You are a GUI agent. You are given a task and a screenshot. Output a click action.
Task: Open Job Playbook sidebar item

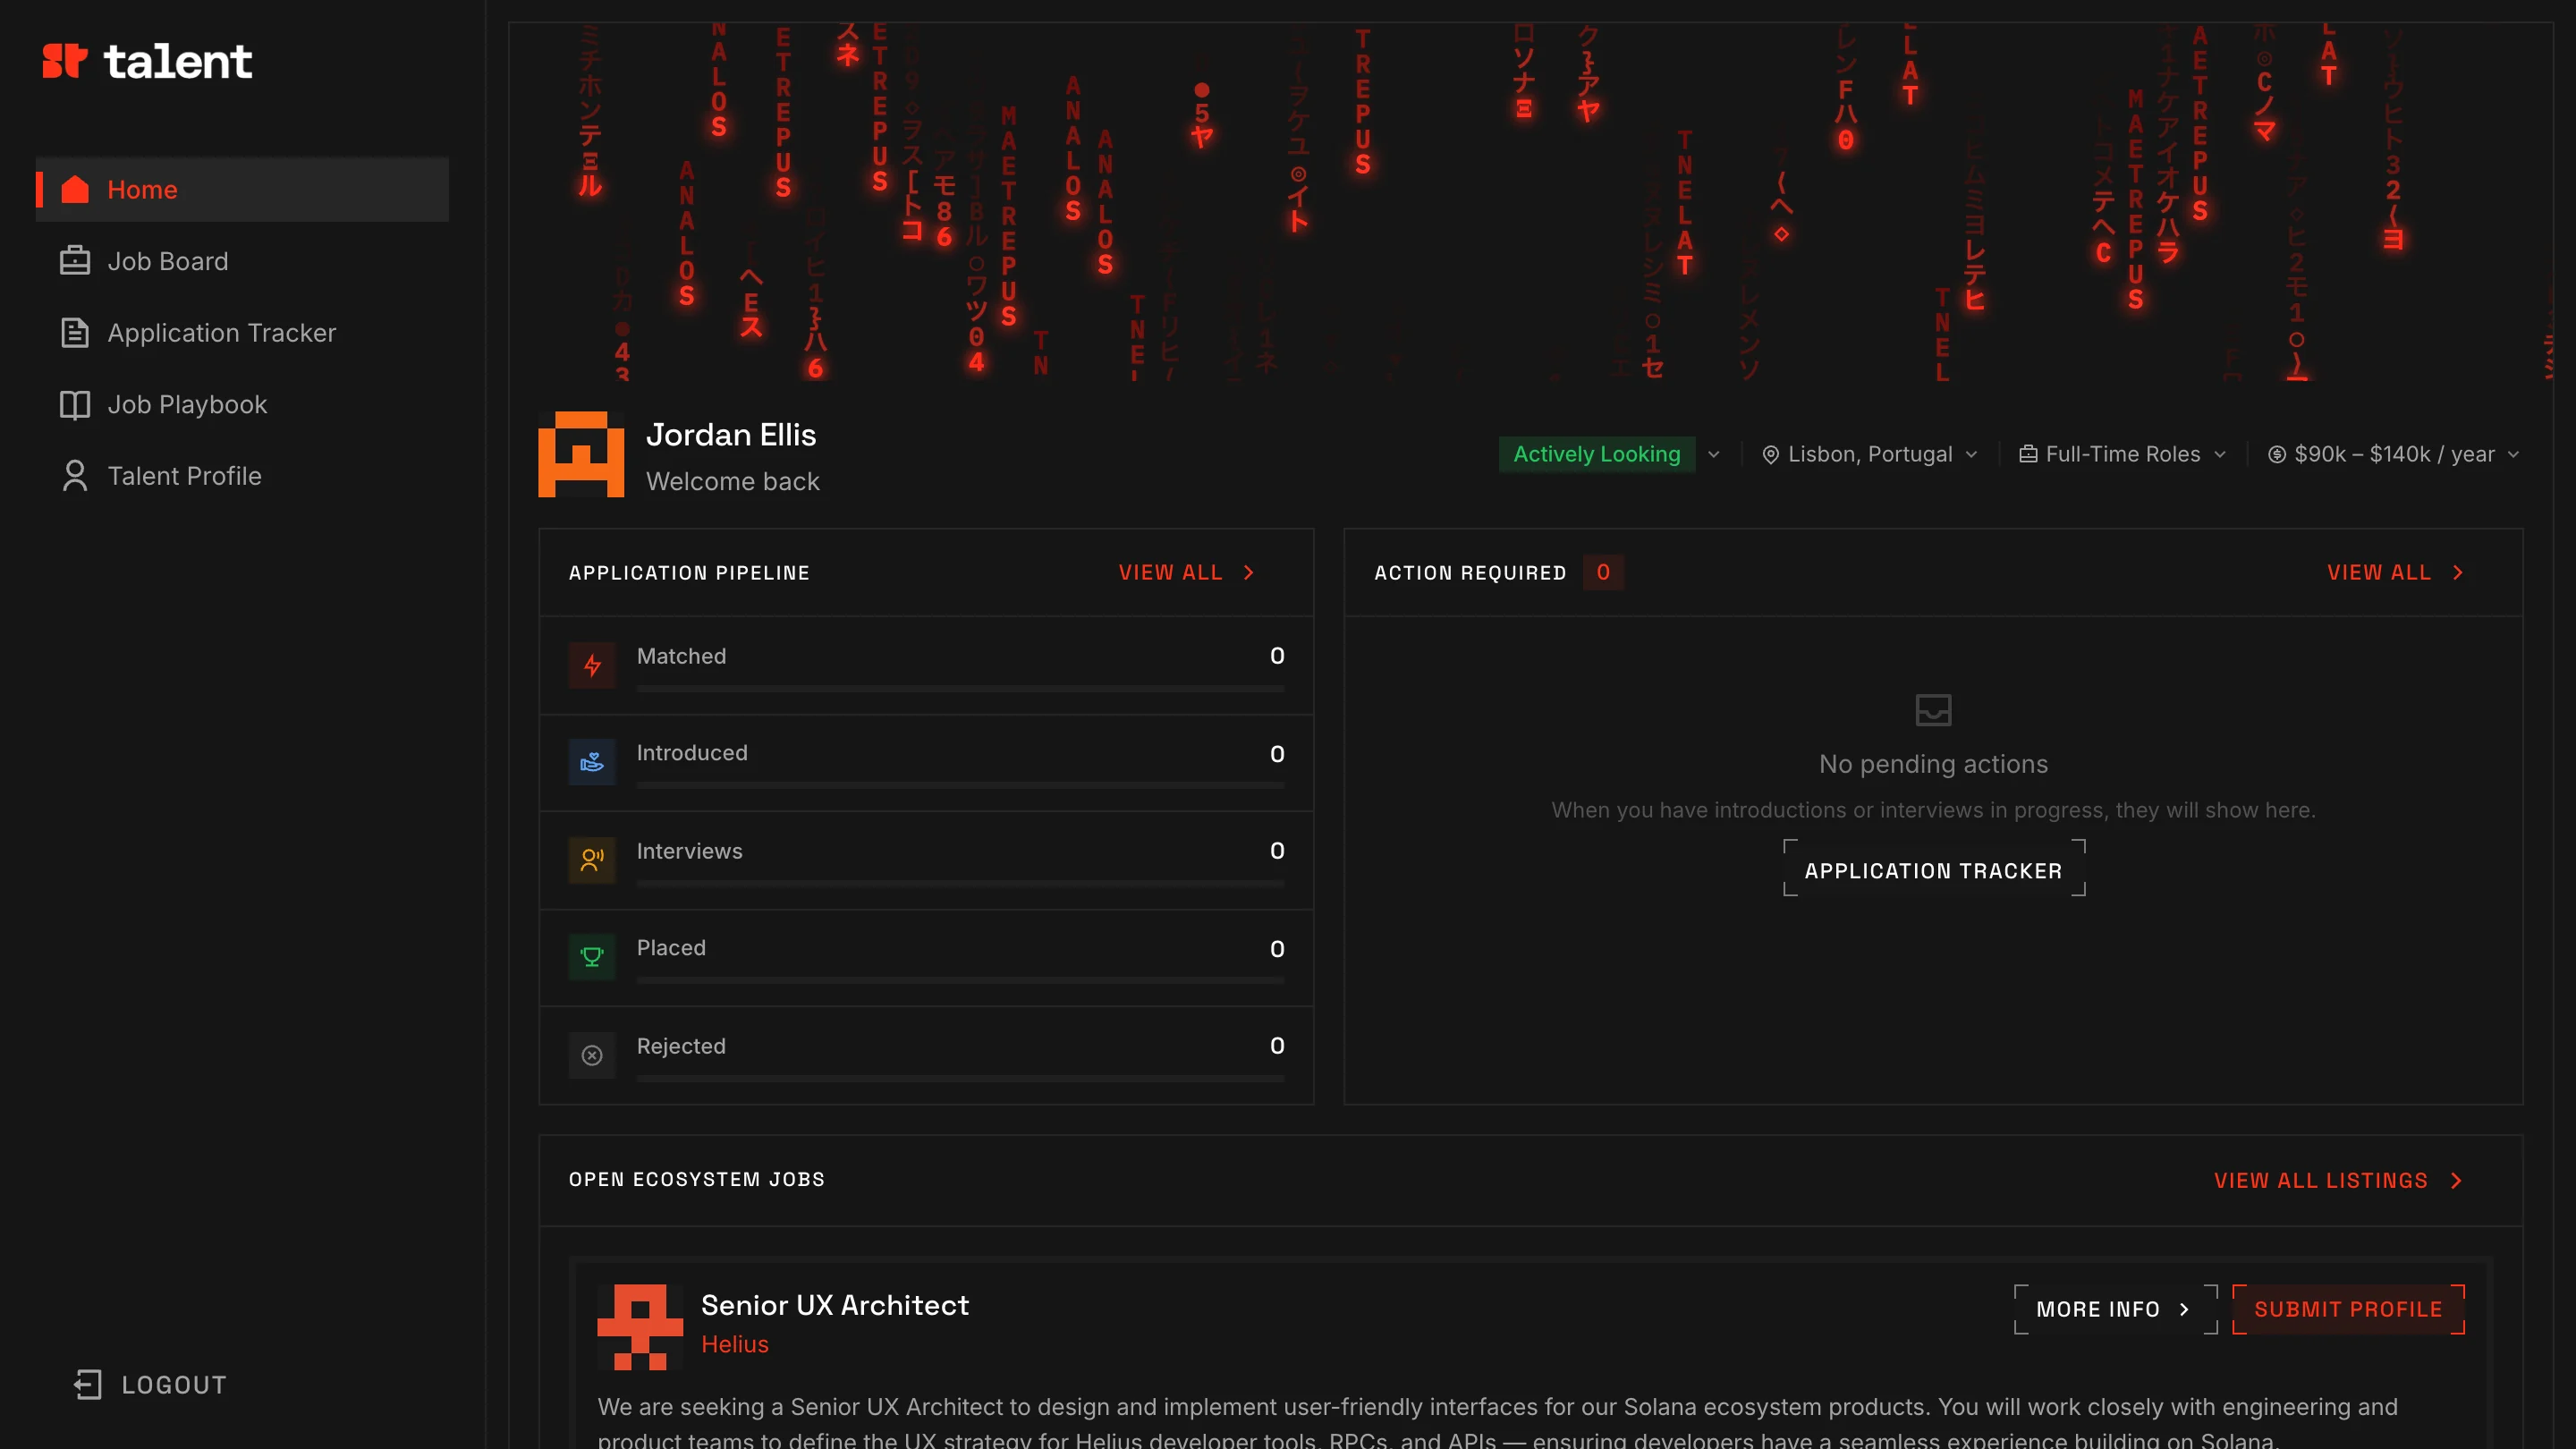click(242, 405)
